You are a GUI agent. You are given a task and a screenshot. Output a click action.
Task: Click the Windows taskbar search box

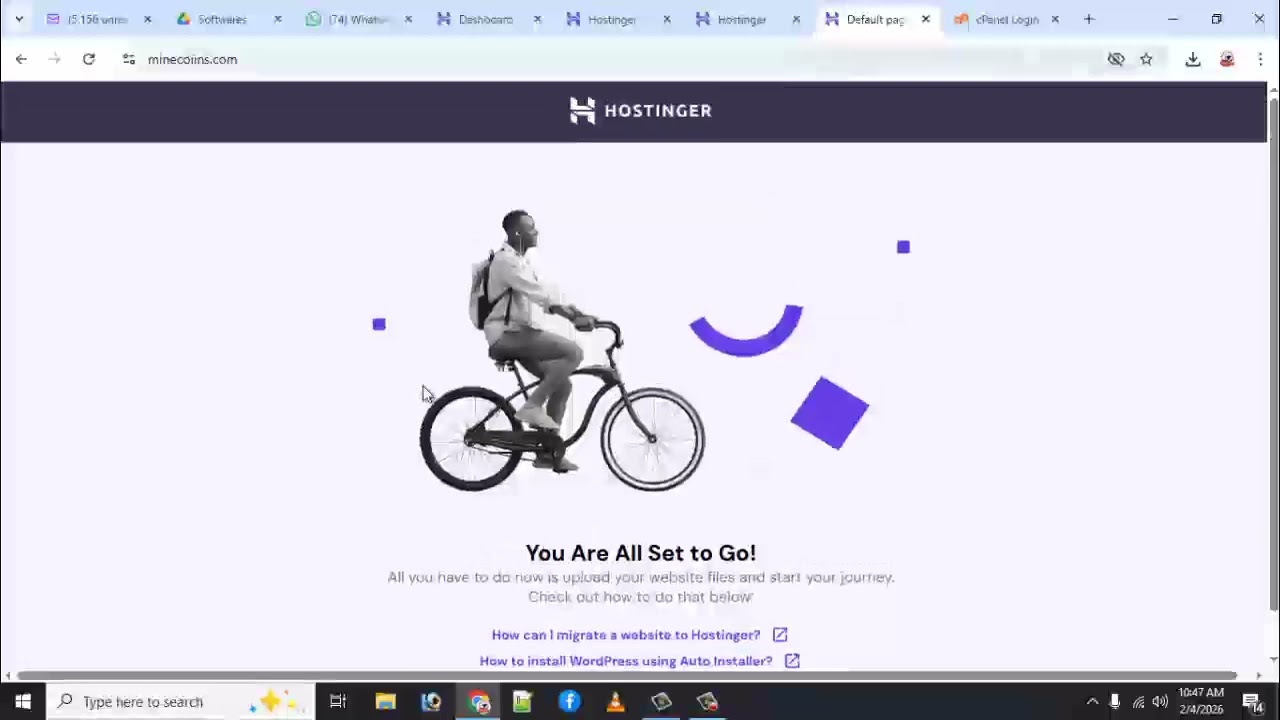[x=180, y=701]
